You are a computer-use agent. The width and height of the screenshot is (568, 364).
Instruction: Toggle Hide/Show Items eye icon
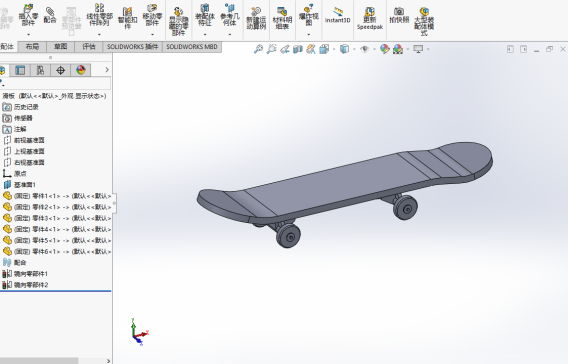[365, 49]
